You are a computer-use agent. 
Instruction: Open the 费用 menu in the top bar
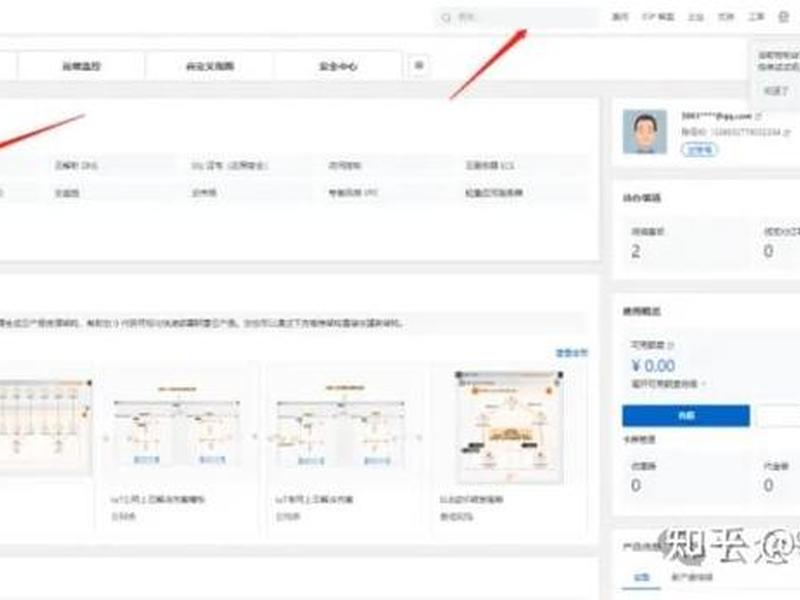click(x=620, y=17)
